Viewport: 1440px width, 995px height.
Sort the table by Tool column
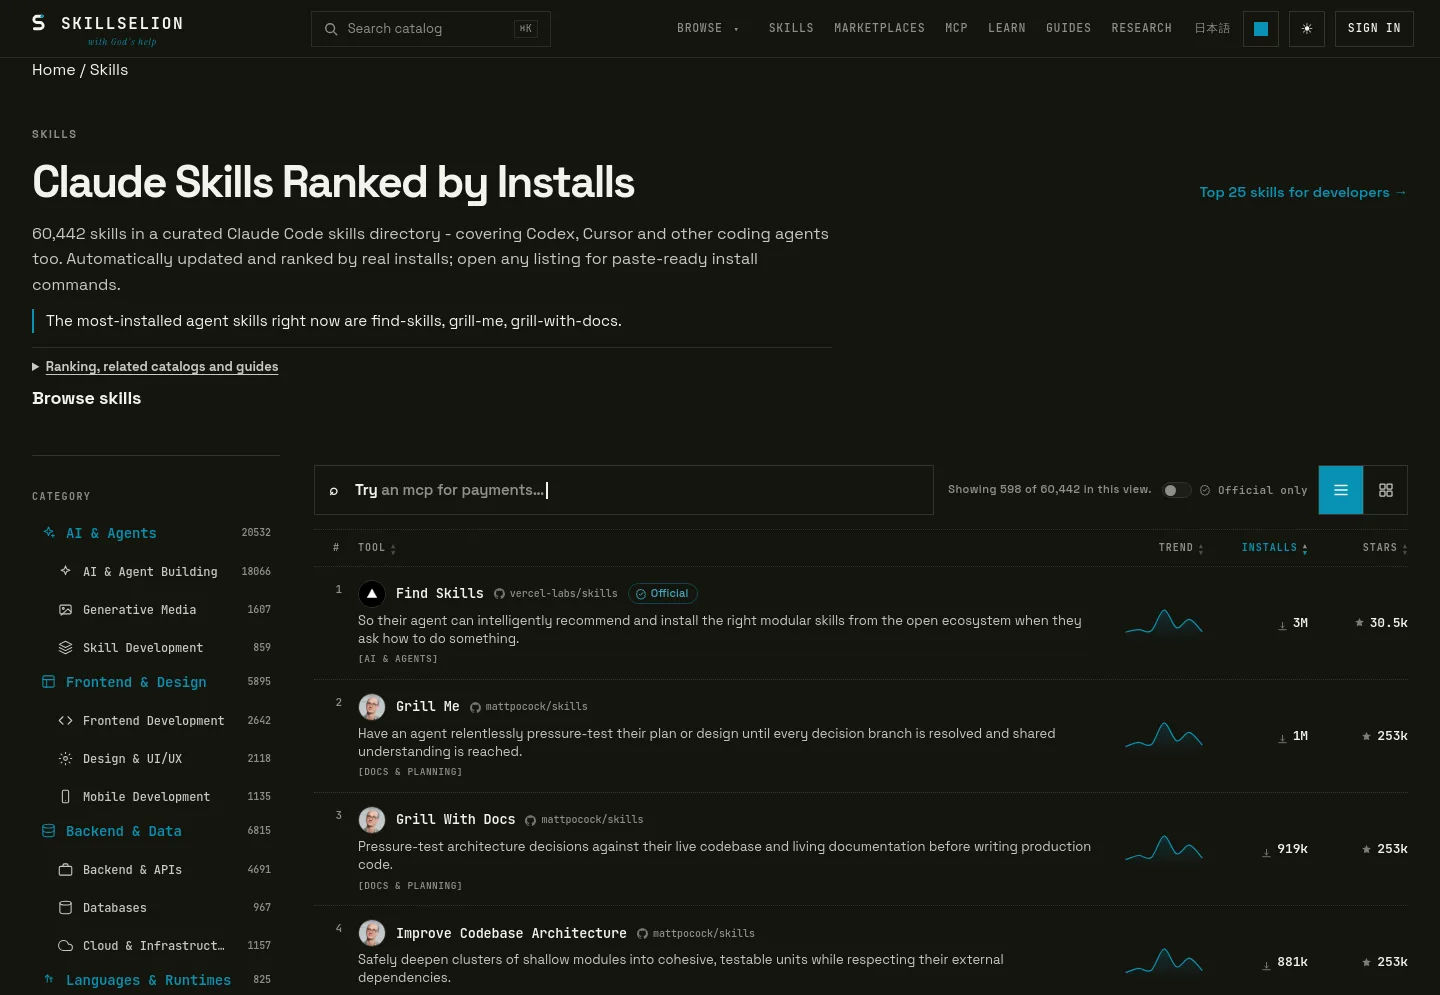pos(377,548)
